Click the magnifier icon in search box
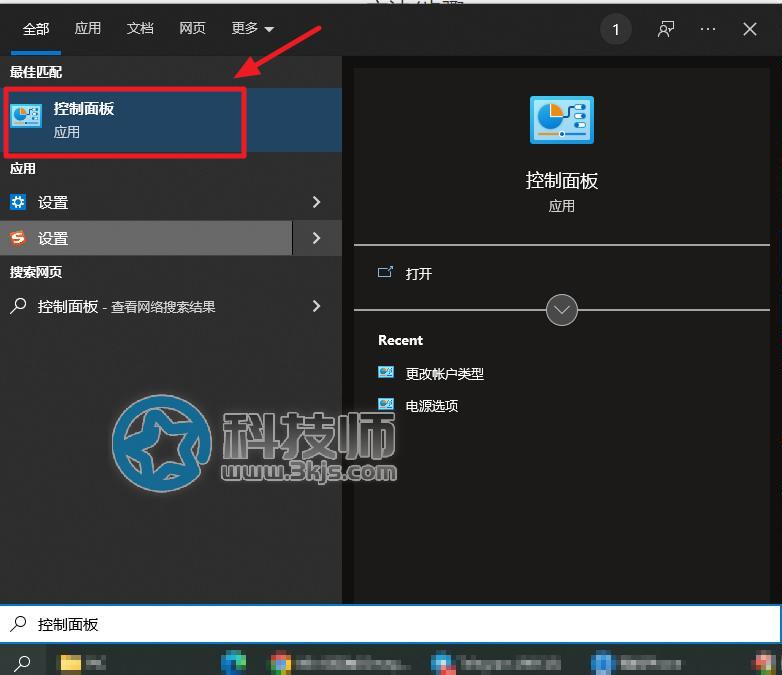Screen dimensions: 782x675 click(x=18, y=624)
